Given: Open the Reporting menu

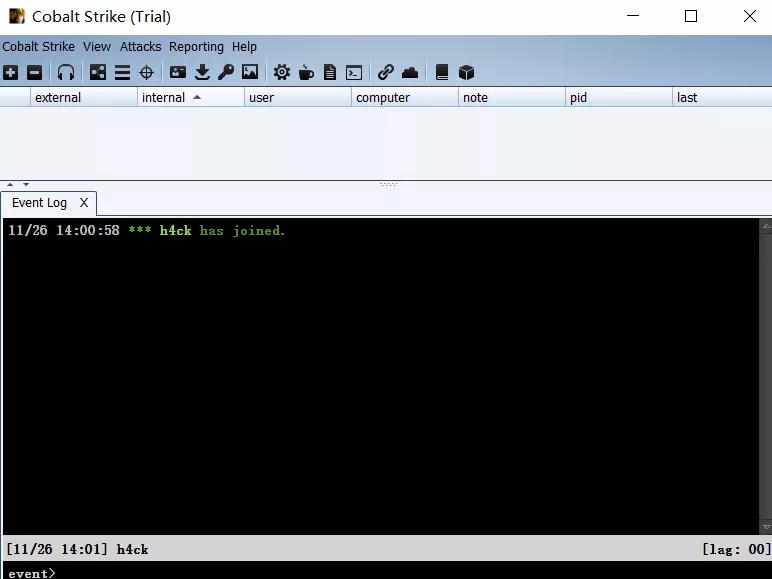Looking at the screenshot, I should (x=196, y=47).
